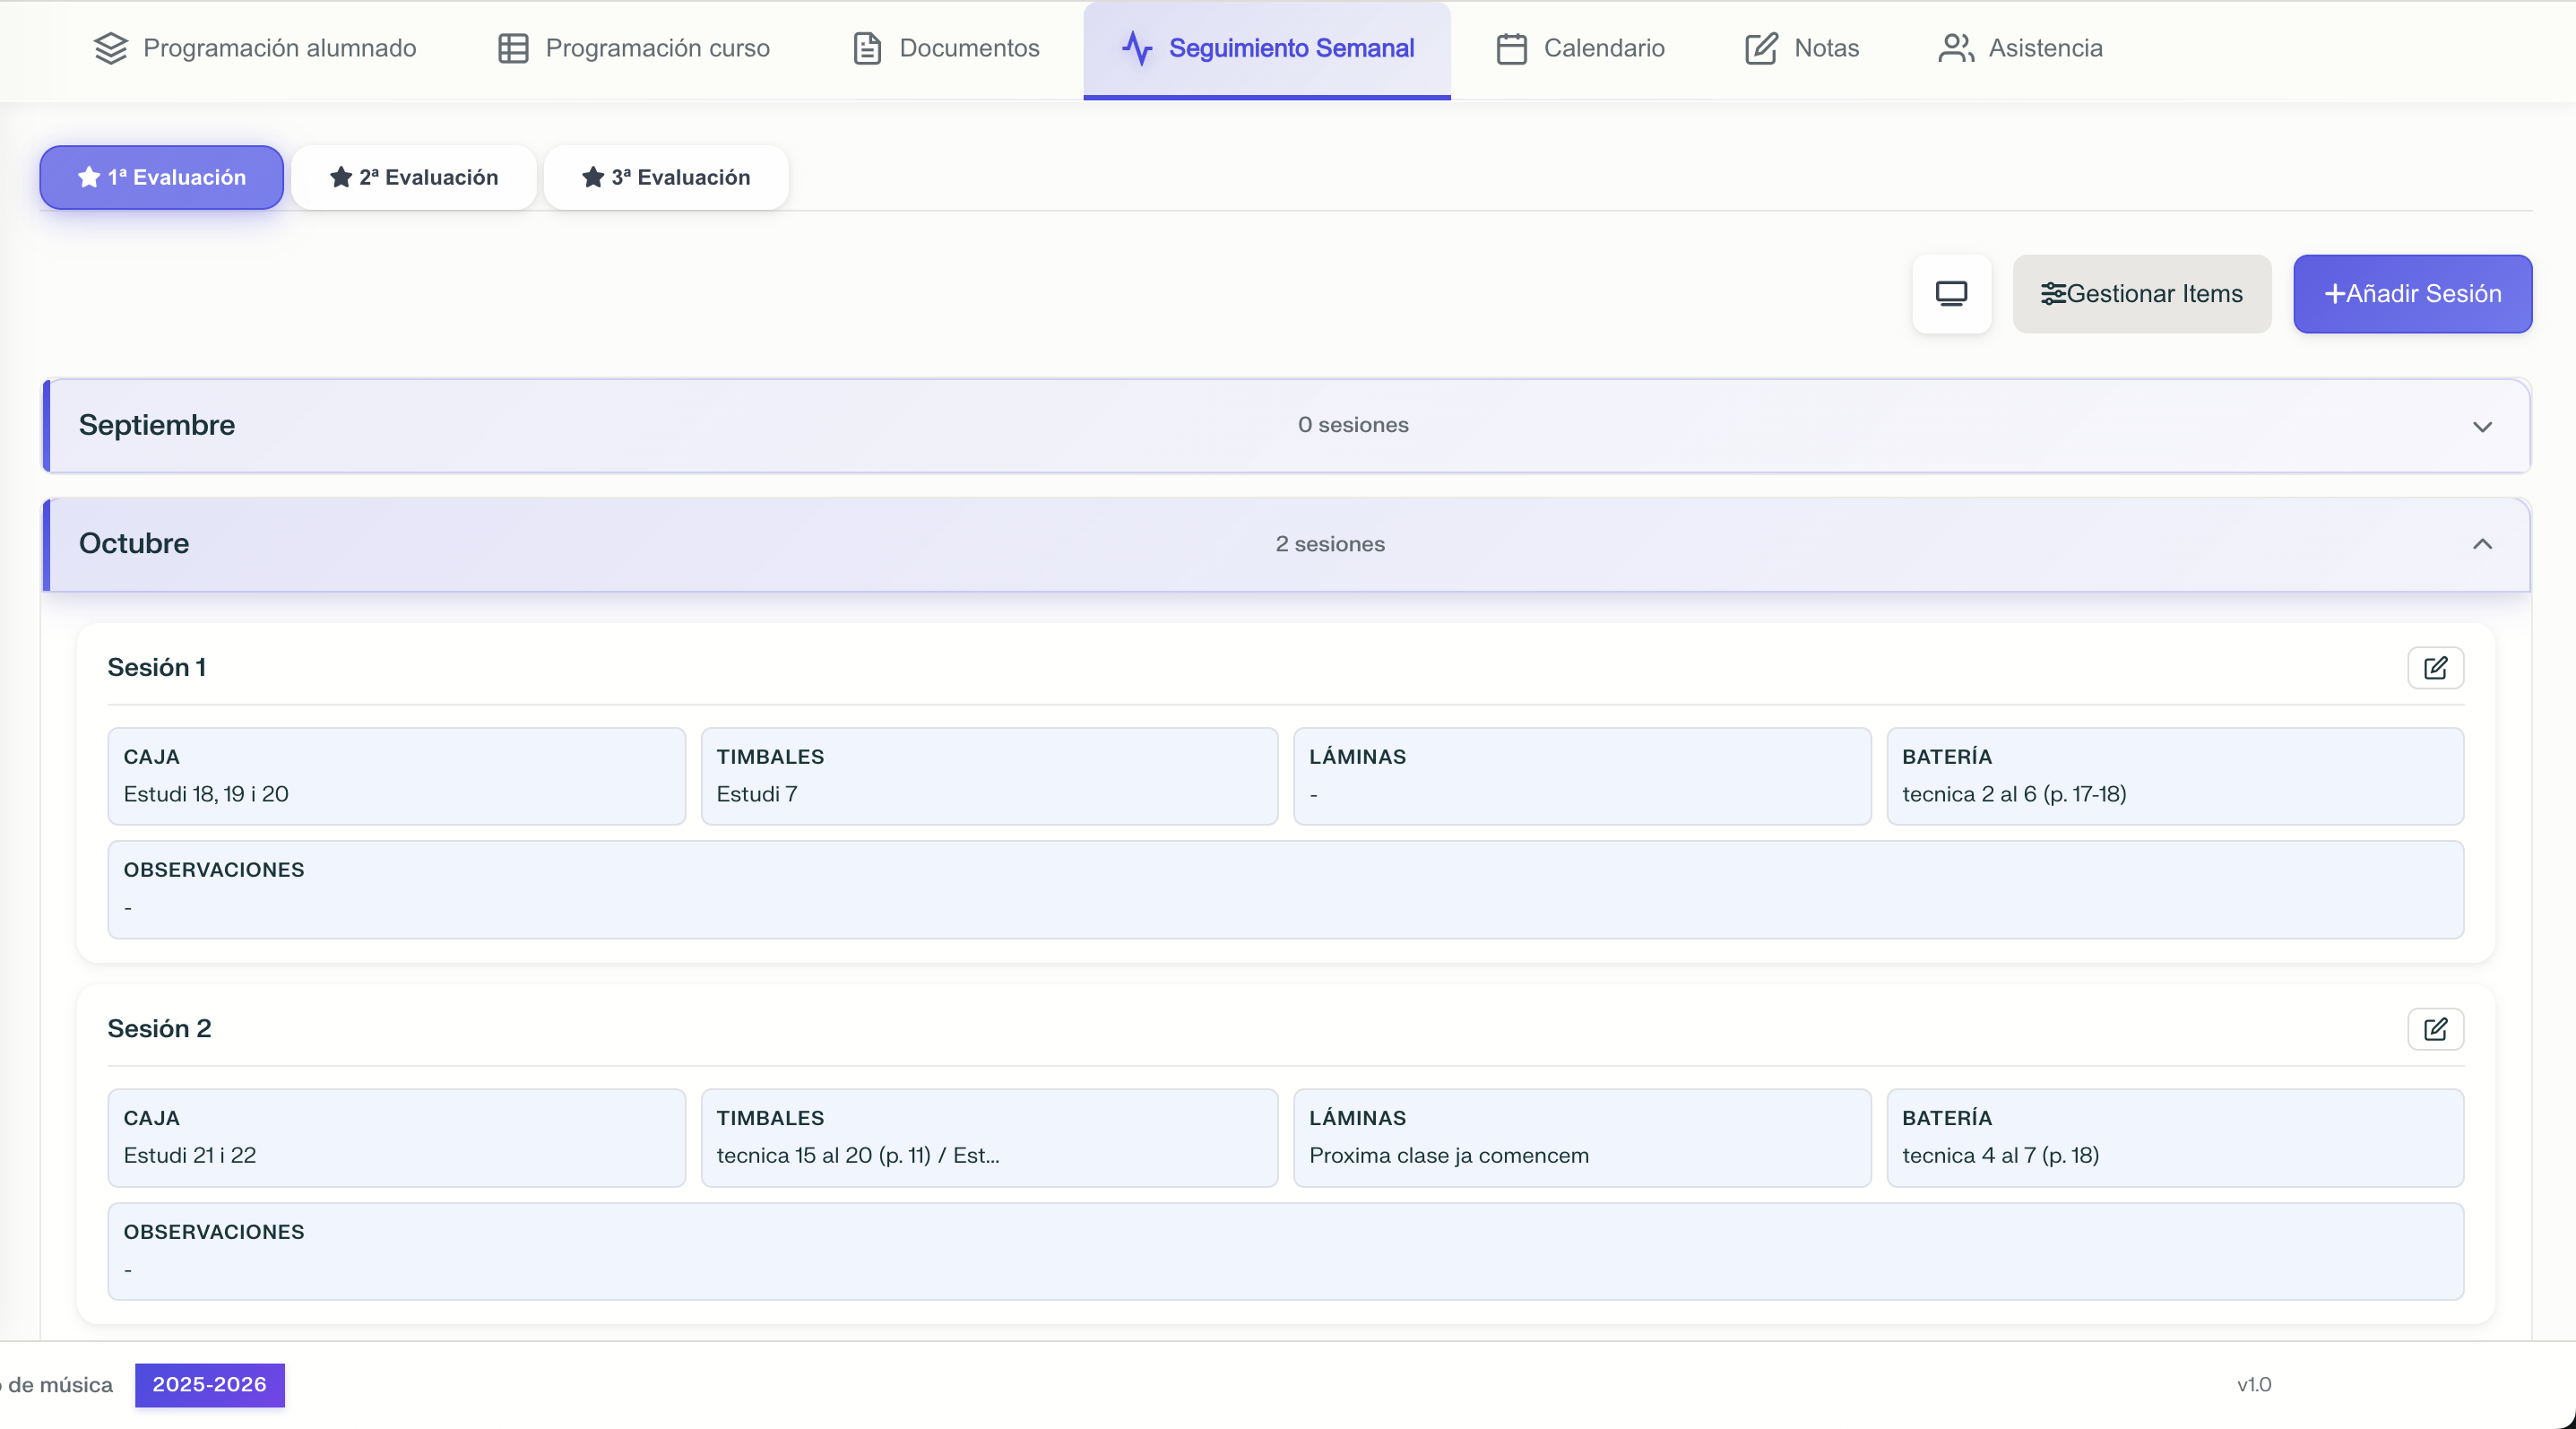
Task: Click the calendar icon in the tab bar
Action: 1511,48
